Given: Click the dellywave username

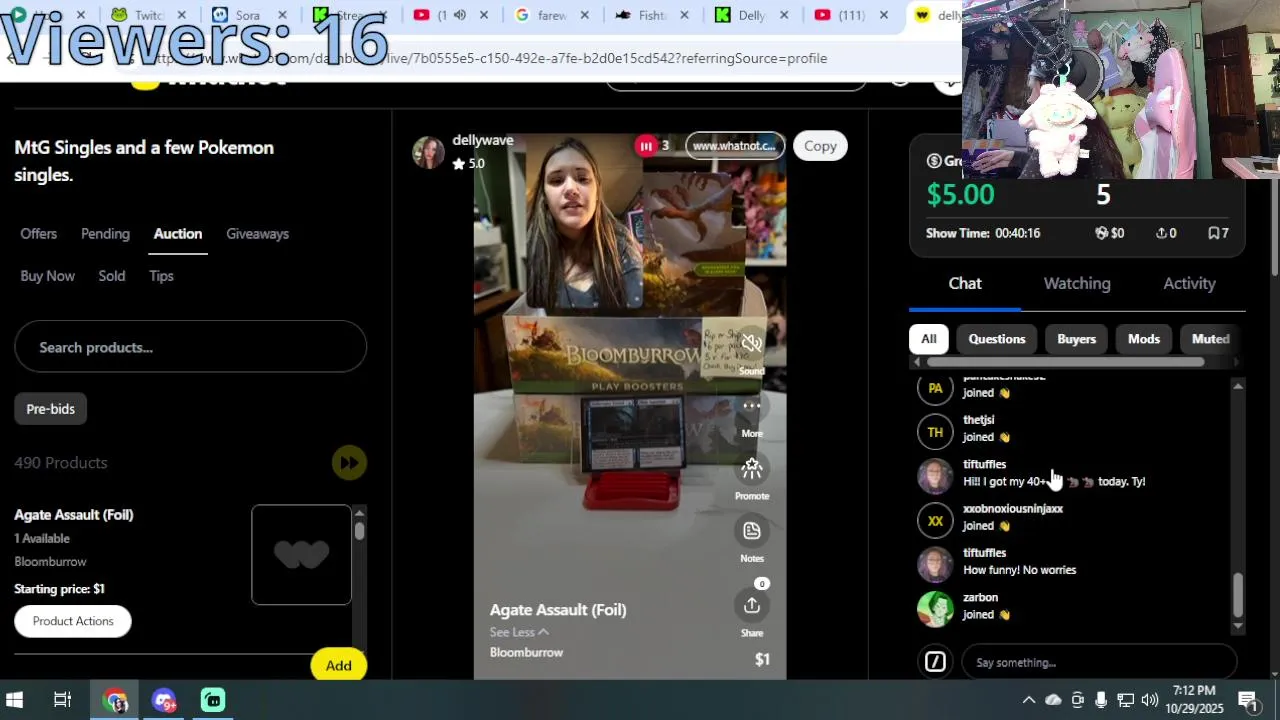Looking at the screenshot, I should (x=482, y=140).
